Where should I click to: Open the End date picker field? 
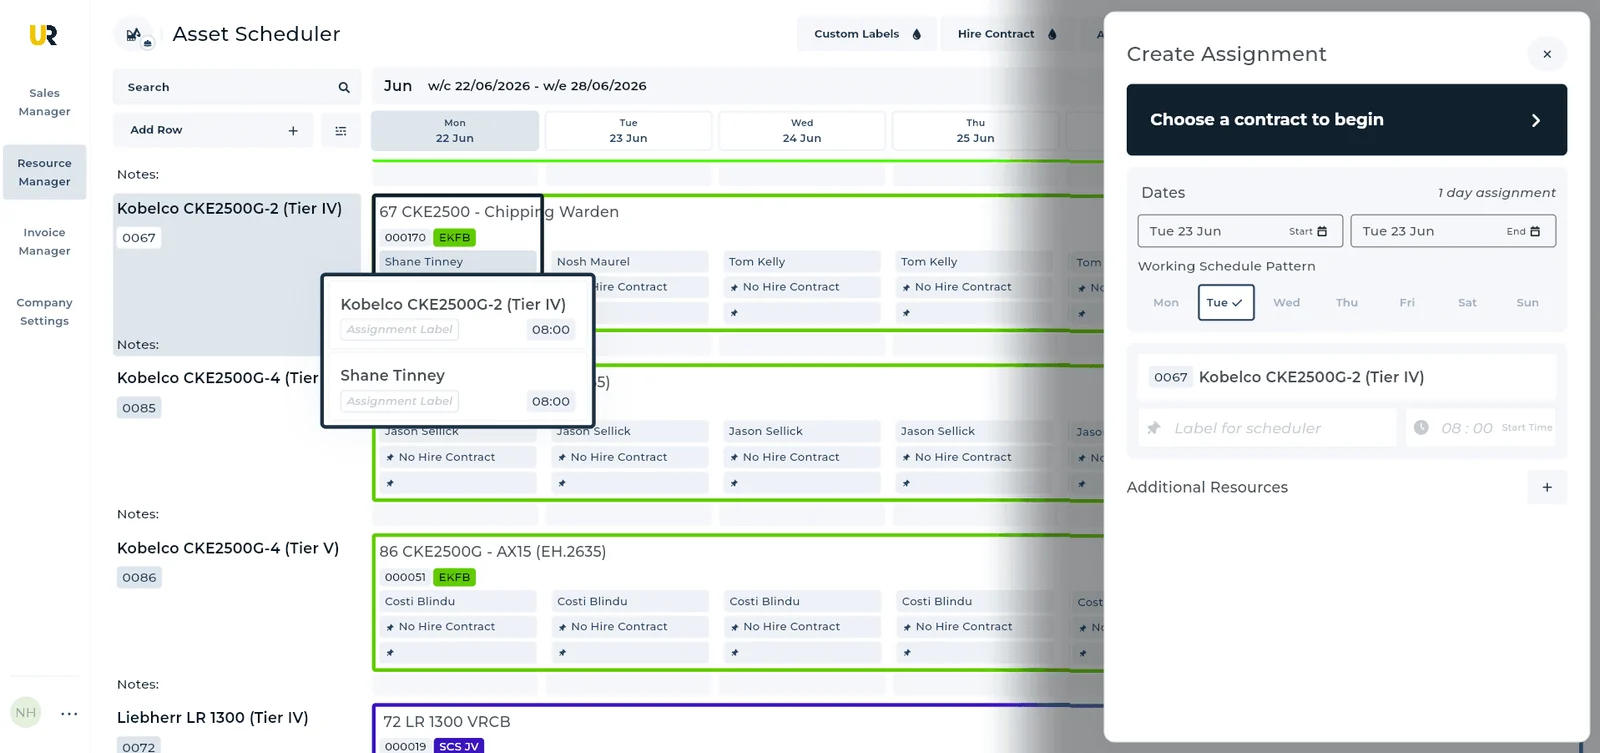click(1453, 231)
